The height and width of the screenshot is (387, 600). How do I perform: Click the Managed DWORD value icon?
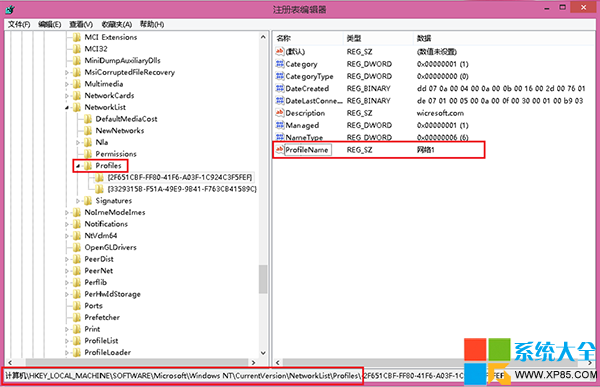[280, 125]
